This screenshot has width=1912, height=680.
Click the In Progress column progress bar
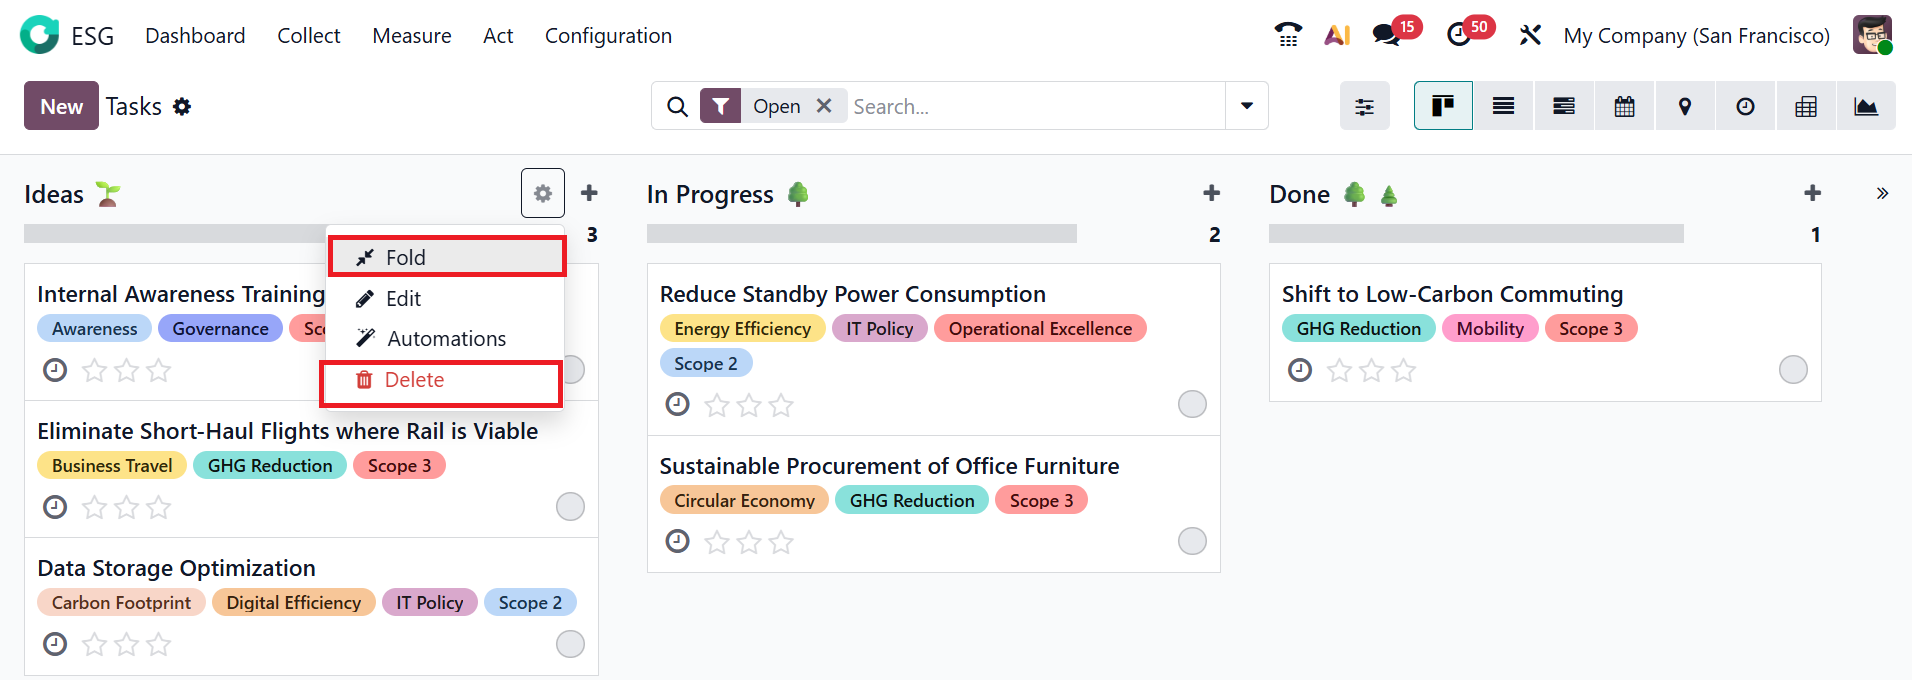861,234
